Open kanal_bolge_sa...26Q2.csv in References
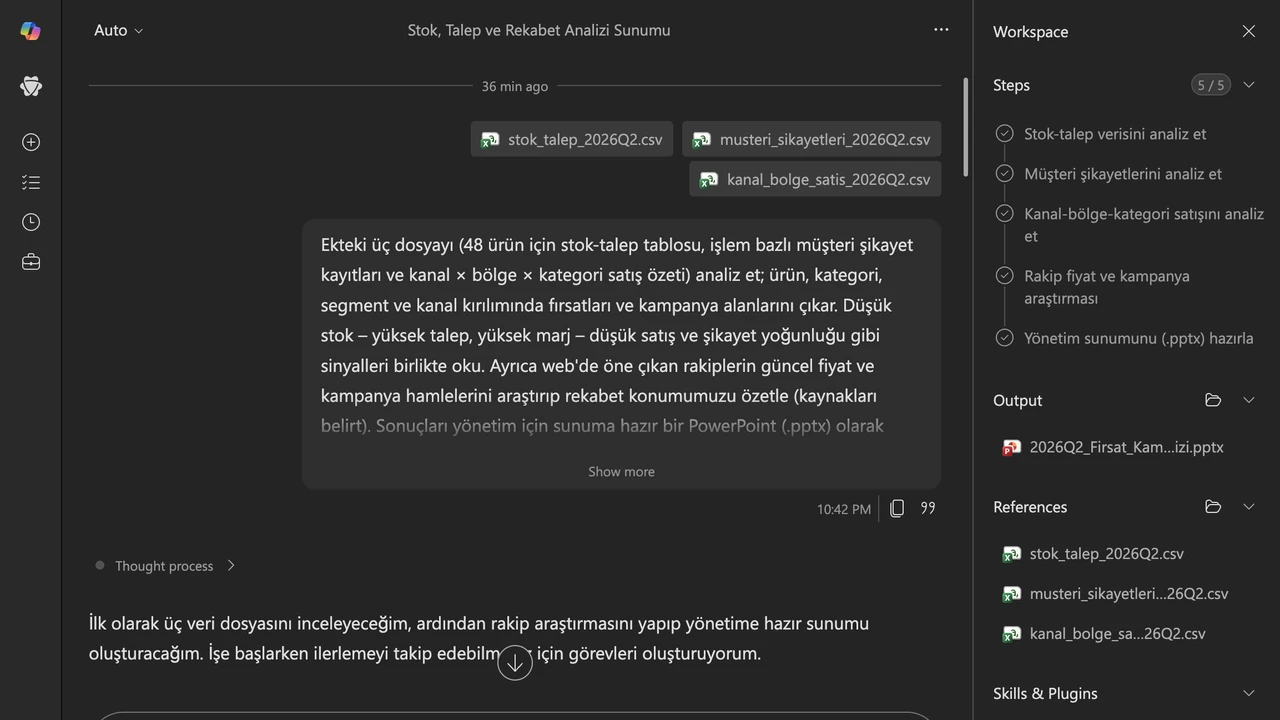 (1117, 633)
